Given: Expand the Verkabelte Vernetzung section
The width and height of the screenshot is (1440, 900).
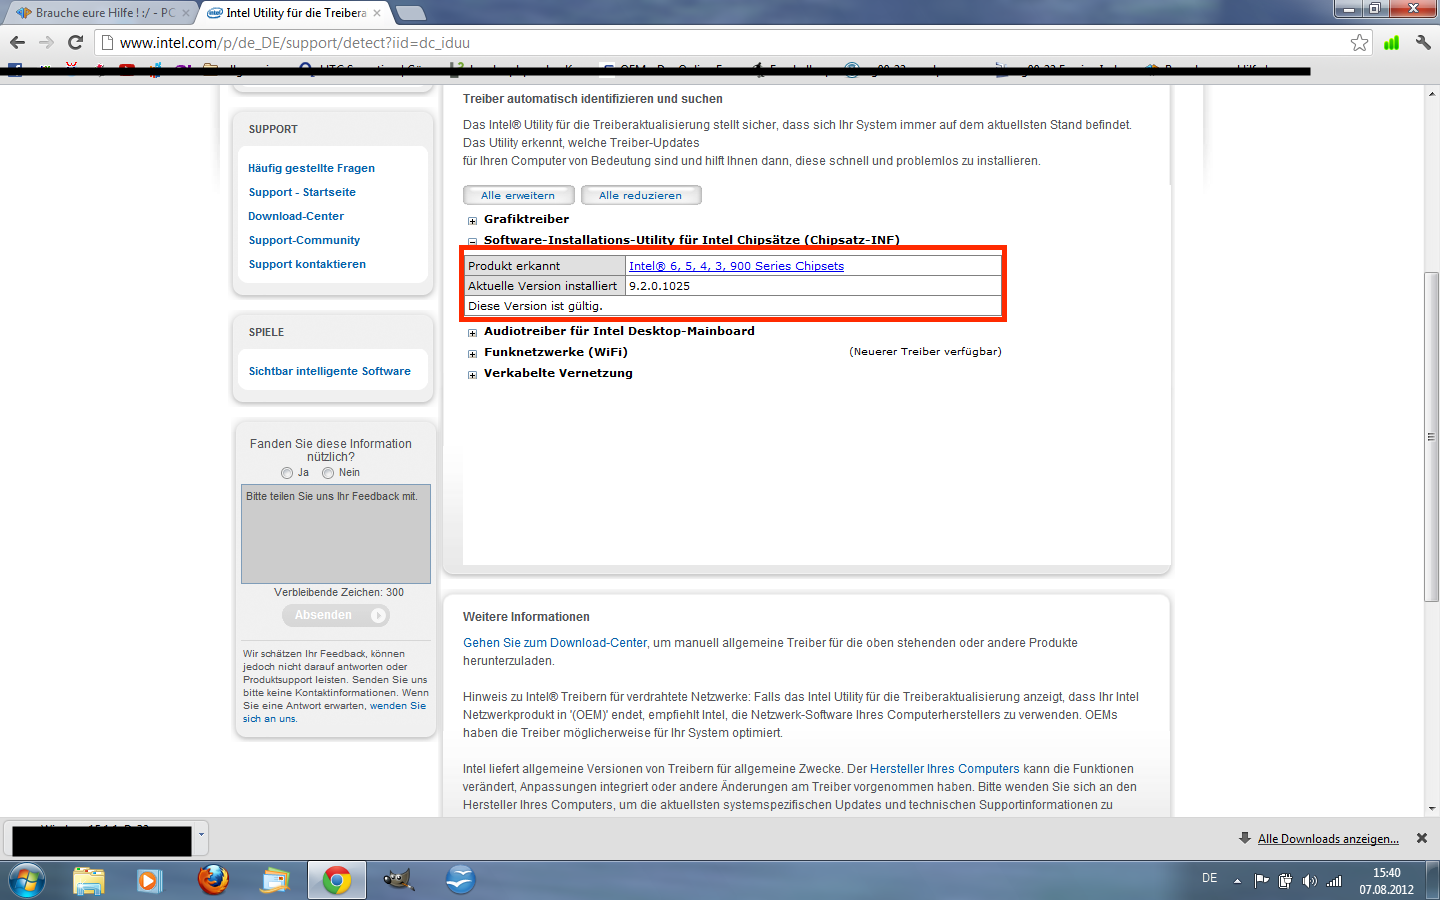Looking at the screenshot, I should [x=473, y=375].
